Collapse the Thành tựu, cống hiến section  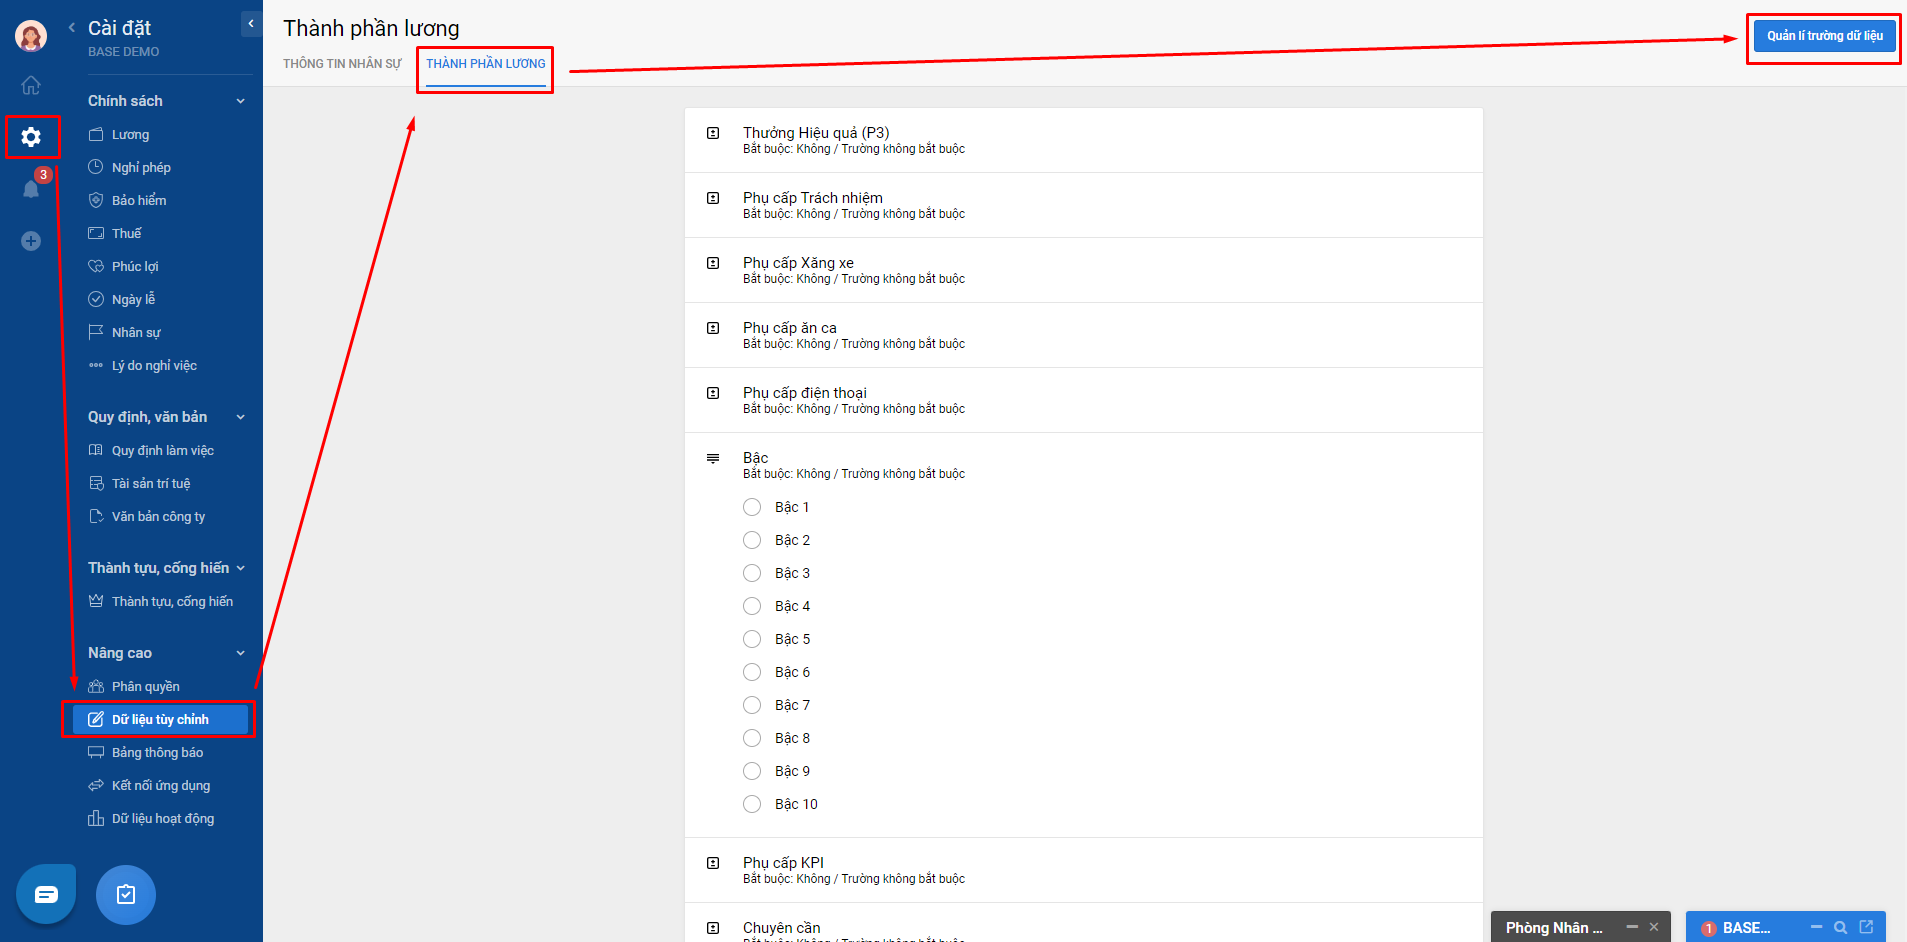pyautogui.click(x=240, y=568)
